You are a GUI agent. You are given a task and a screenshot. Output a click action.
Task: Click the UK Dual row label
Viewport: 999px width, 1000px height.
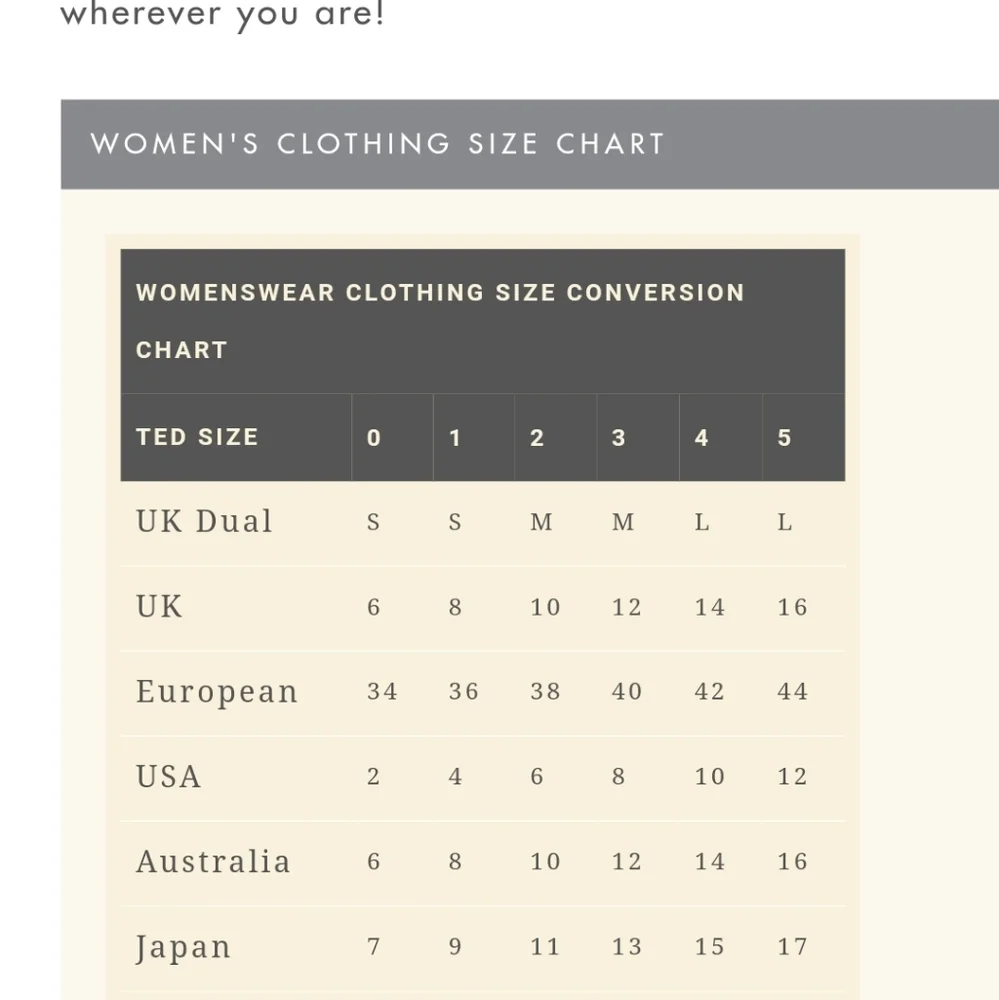pos(204,522)
